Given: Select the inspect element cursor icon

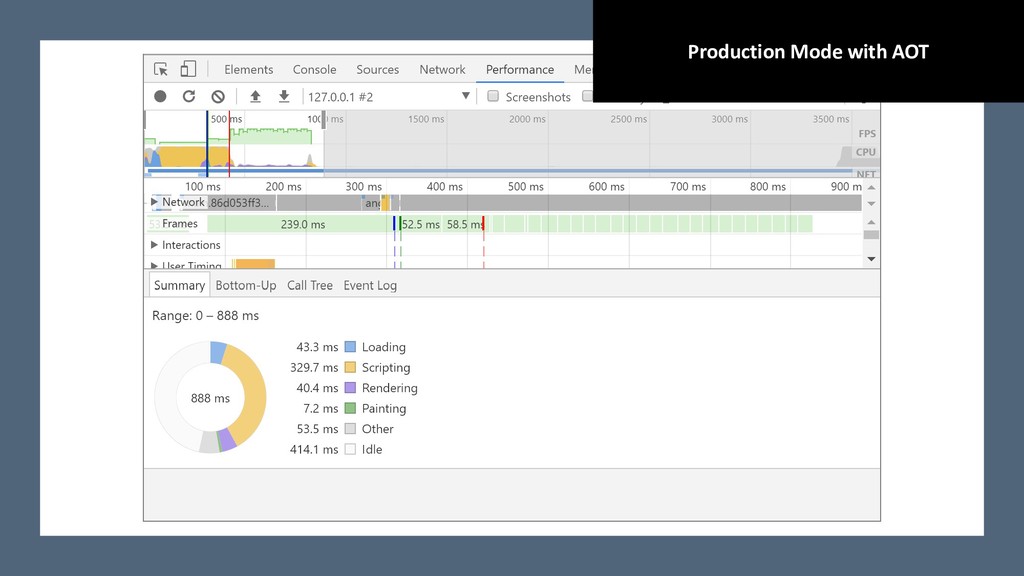Looking at the screenshot, I should 161,69.
